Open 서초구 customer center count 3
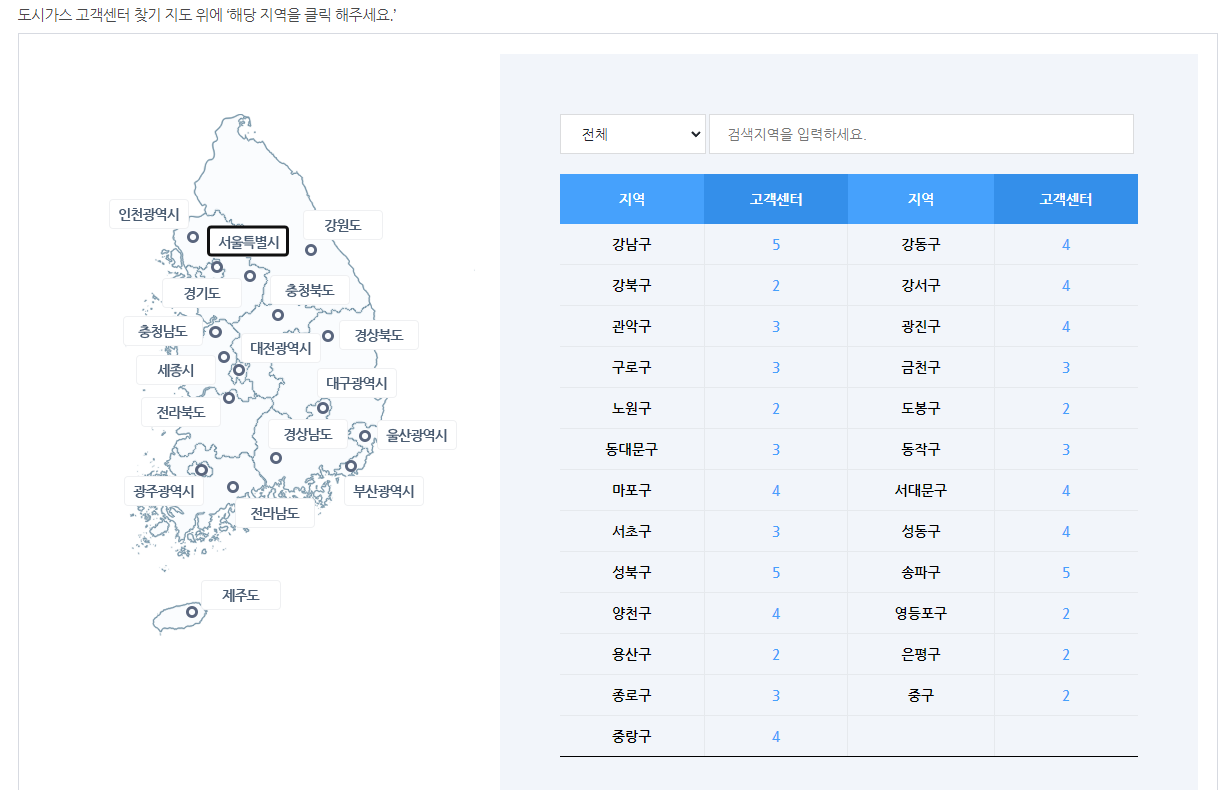 pos(776,531)
